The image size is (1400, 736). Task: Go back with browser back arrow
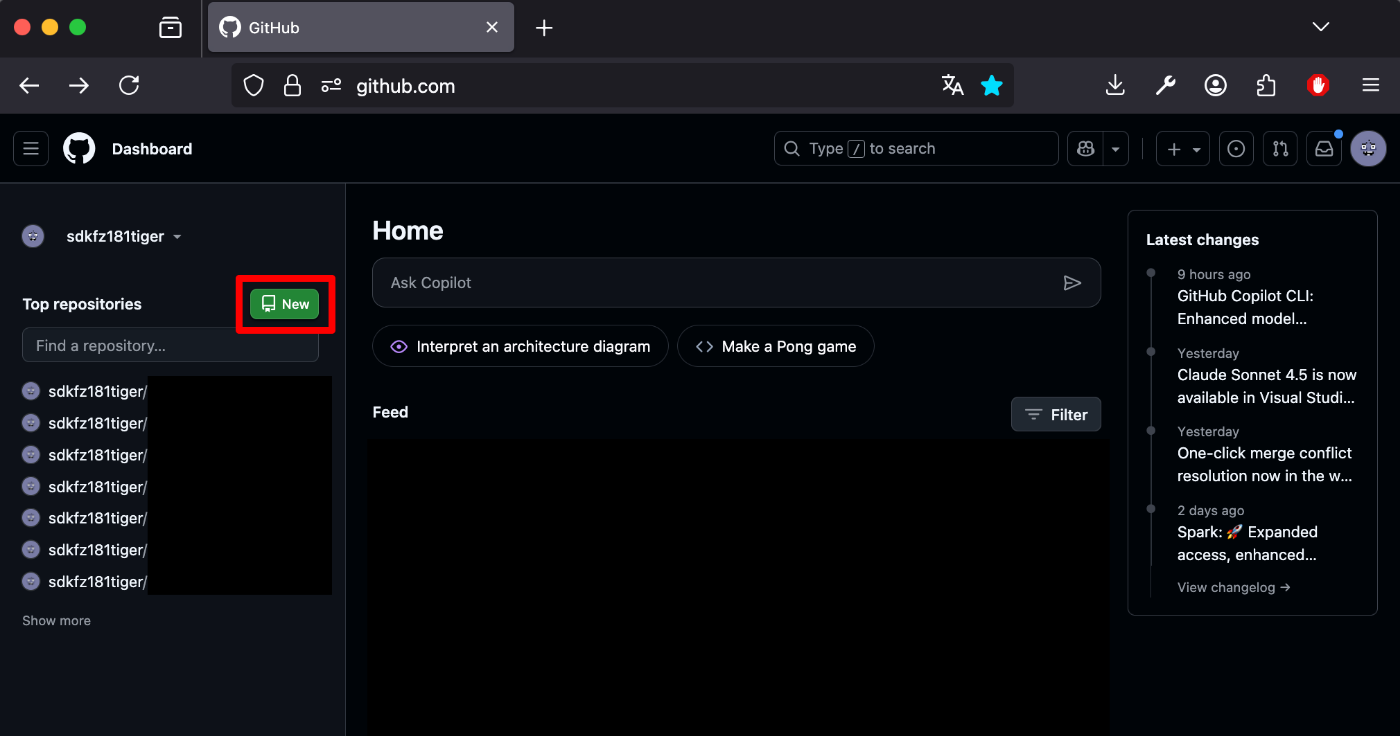[x=29, y=86]
